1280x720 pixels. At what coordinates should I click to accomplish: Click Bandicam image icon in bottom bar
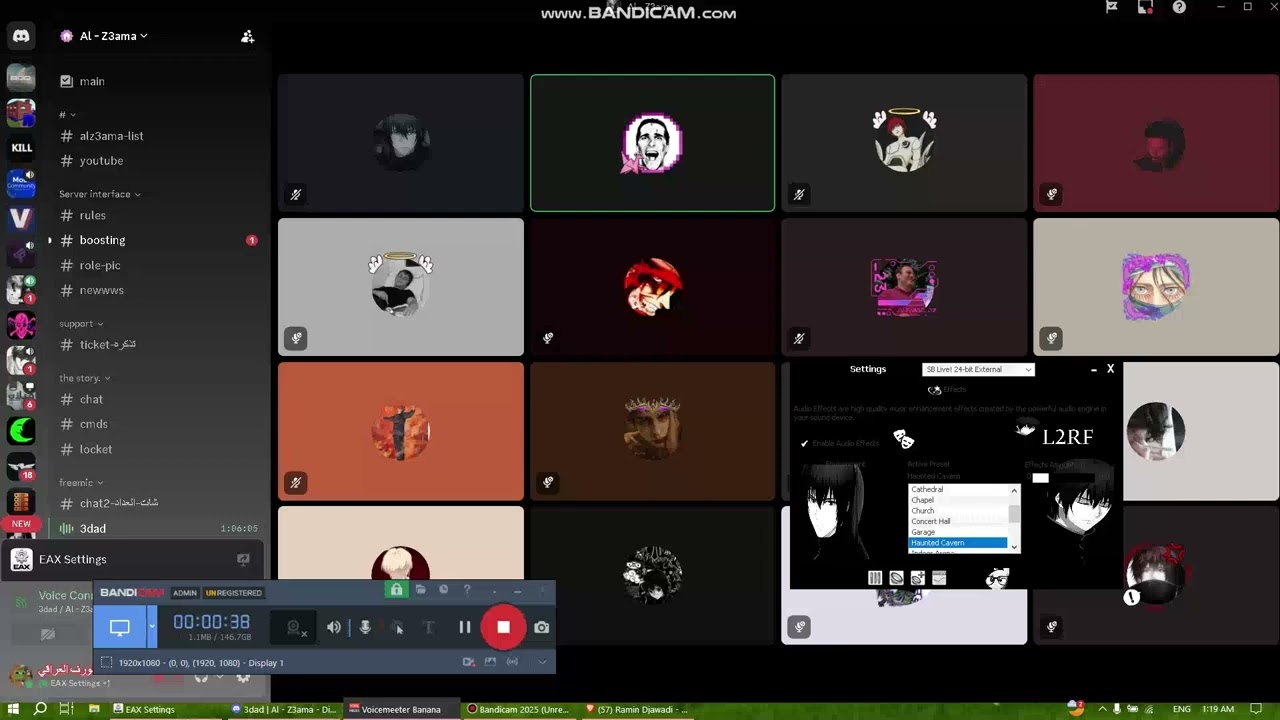(x=490, y=661)
